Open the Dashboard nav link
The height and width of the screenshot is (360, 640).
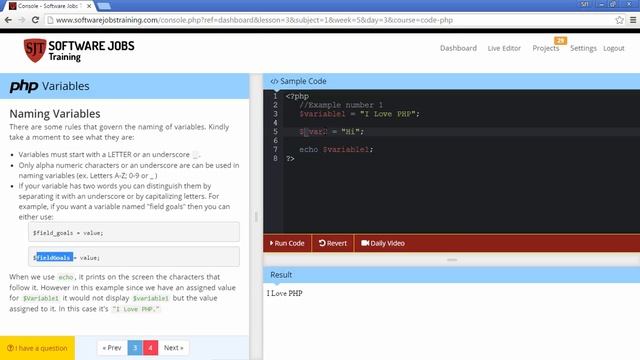458,48
